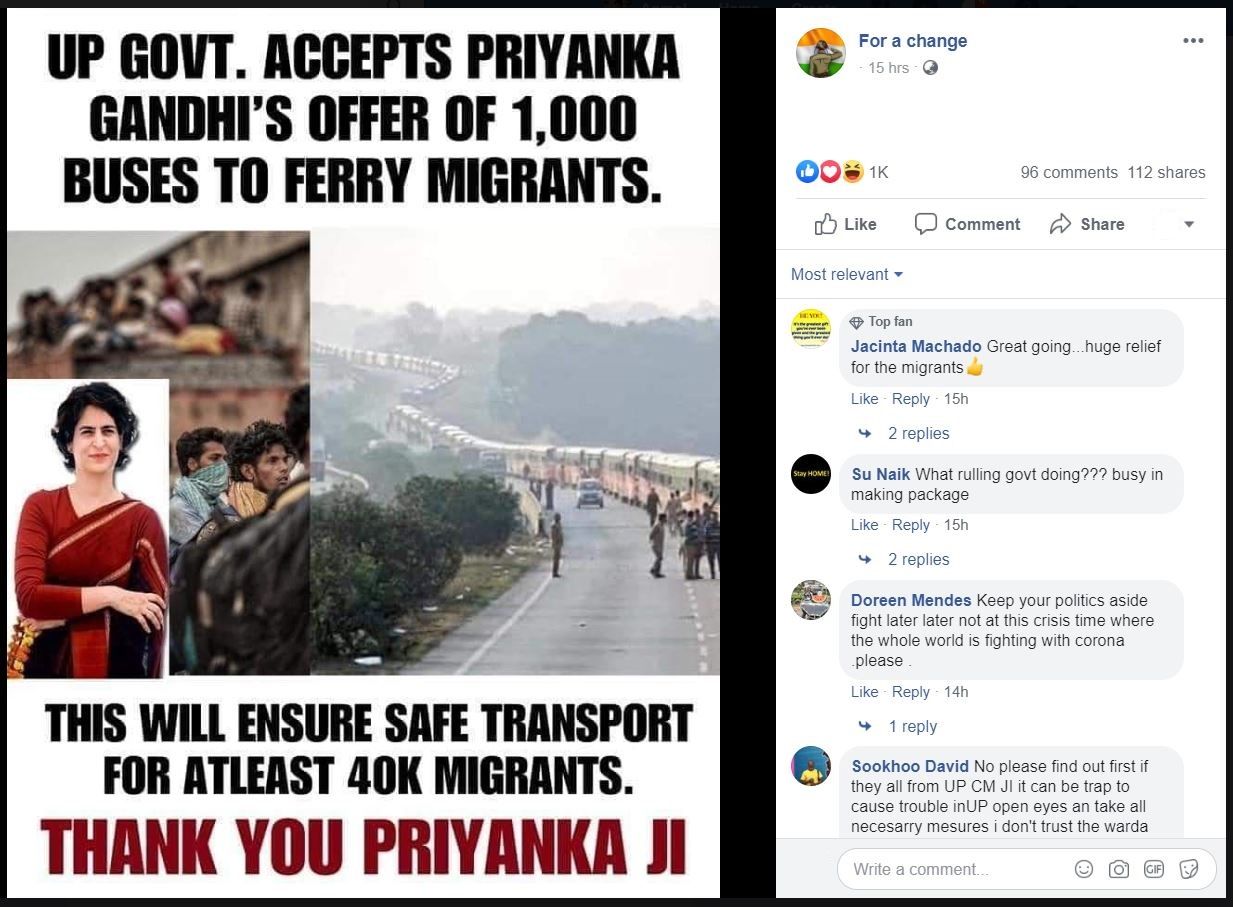Open the post options three-dot menu
The height and width of the screenshot is (907, 1233).
(x=1193, y=41)
